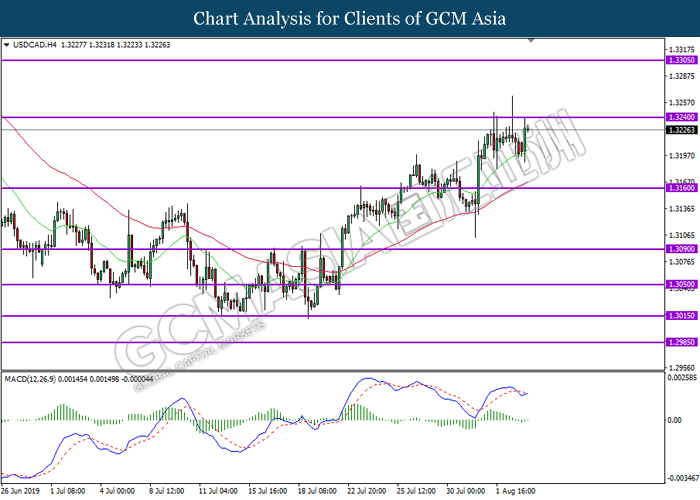This screenshot has width=700, height=500.
Task: Select the 1.31600 support price tag
Action: tap(681, 188)
